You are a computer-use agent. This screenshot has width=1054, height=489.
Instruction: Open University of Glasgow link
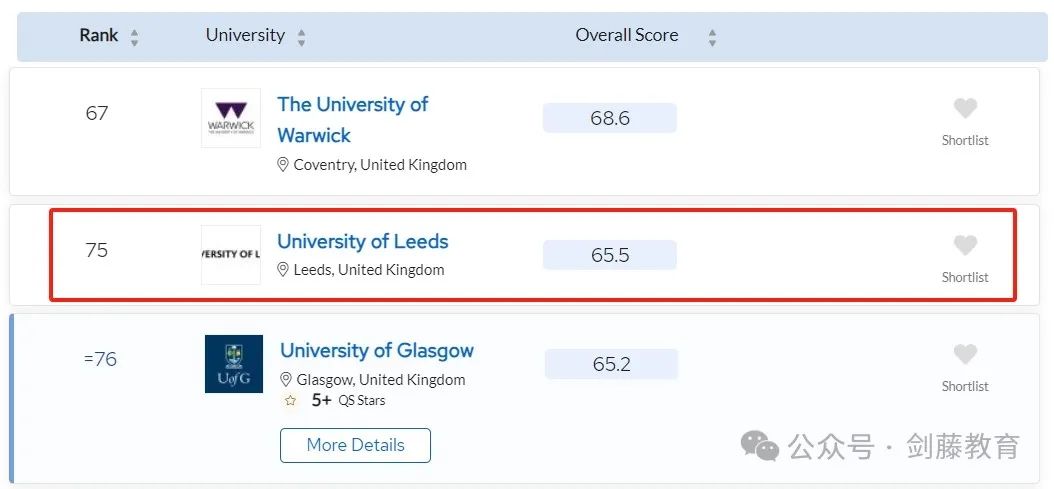(x=377, y=350)
